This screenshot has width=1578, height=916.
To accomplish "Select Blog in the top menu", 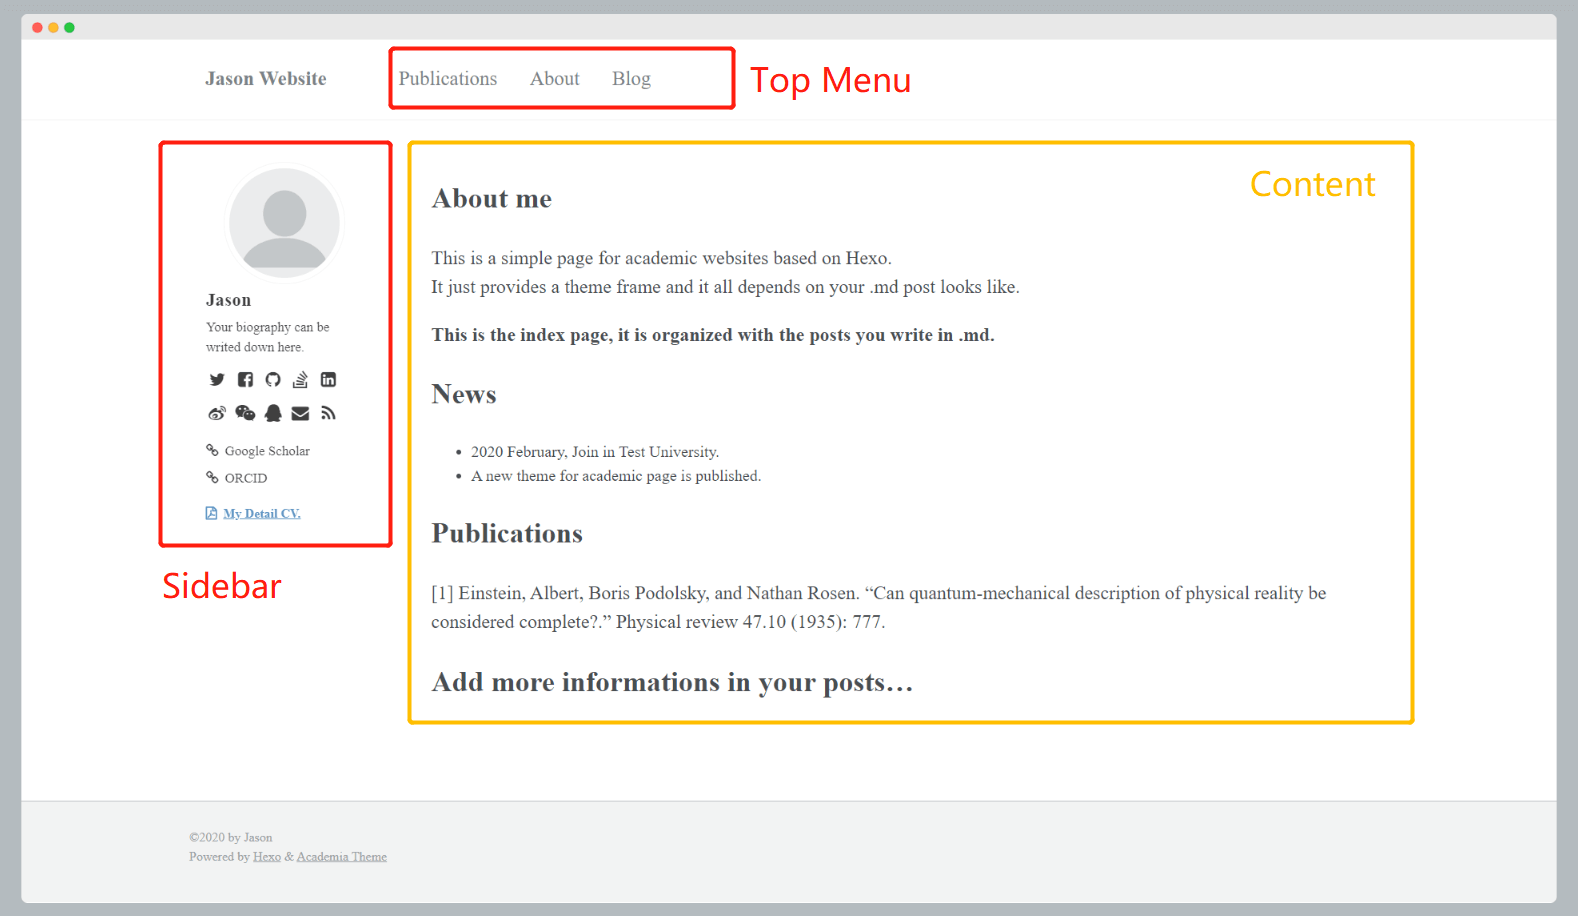I will click(631, 79).
